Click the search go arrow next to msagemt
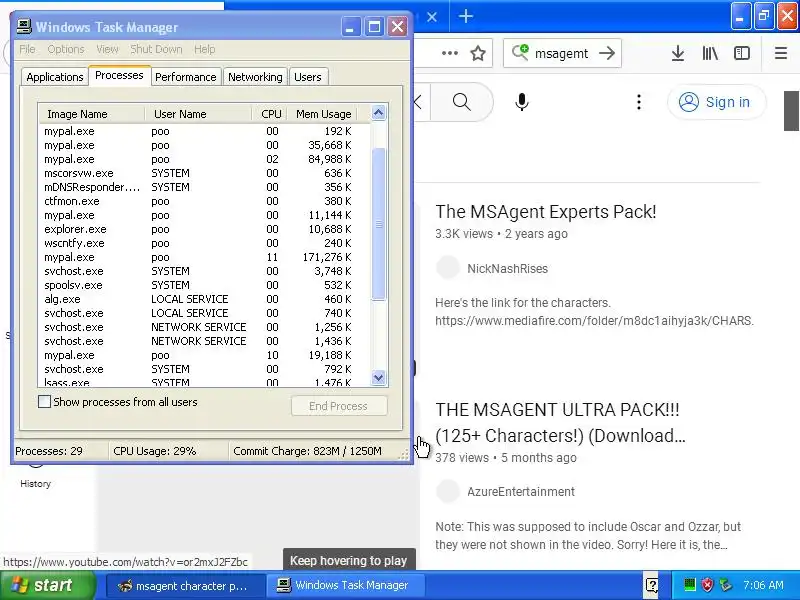The image size is (800, 600). 607,53
